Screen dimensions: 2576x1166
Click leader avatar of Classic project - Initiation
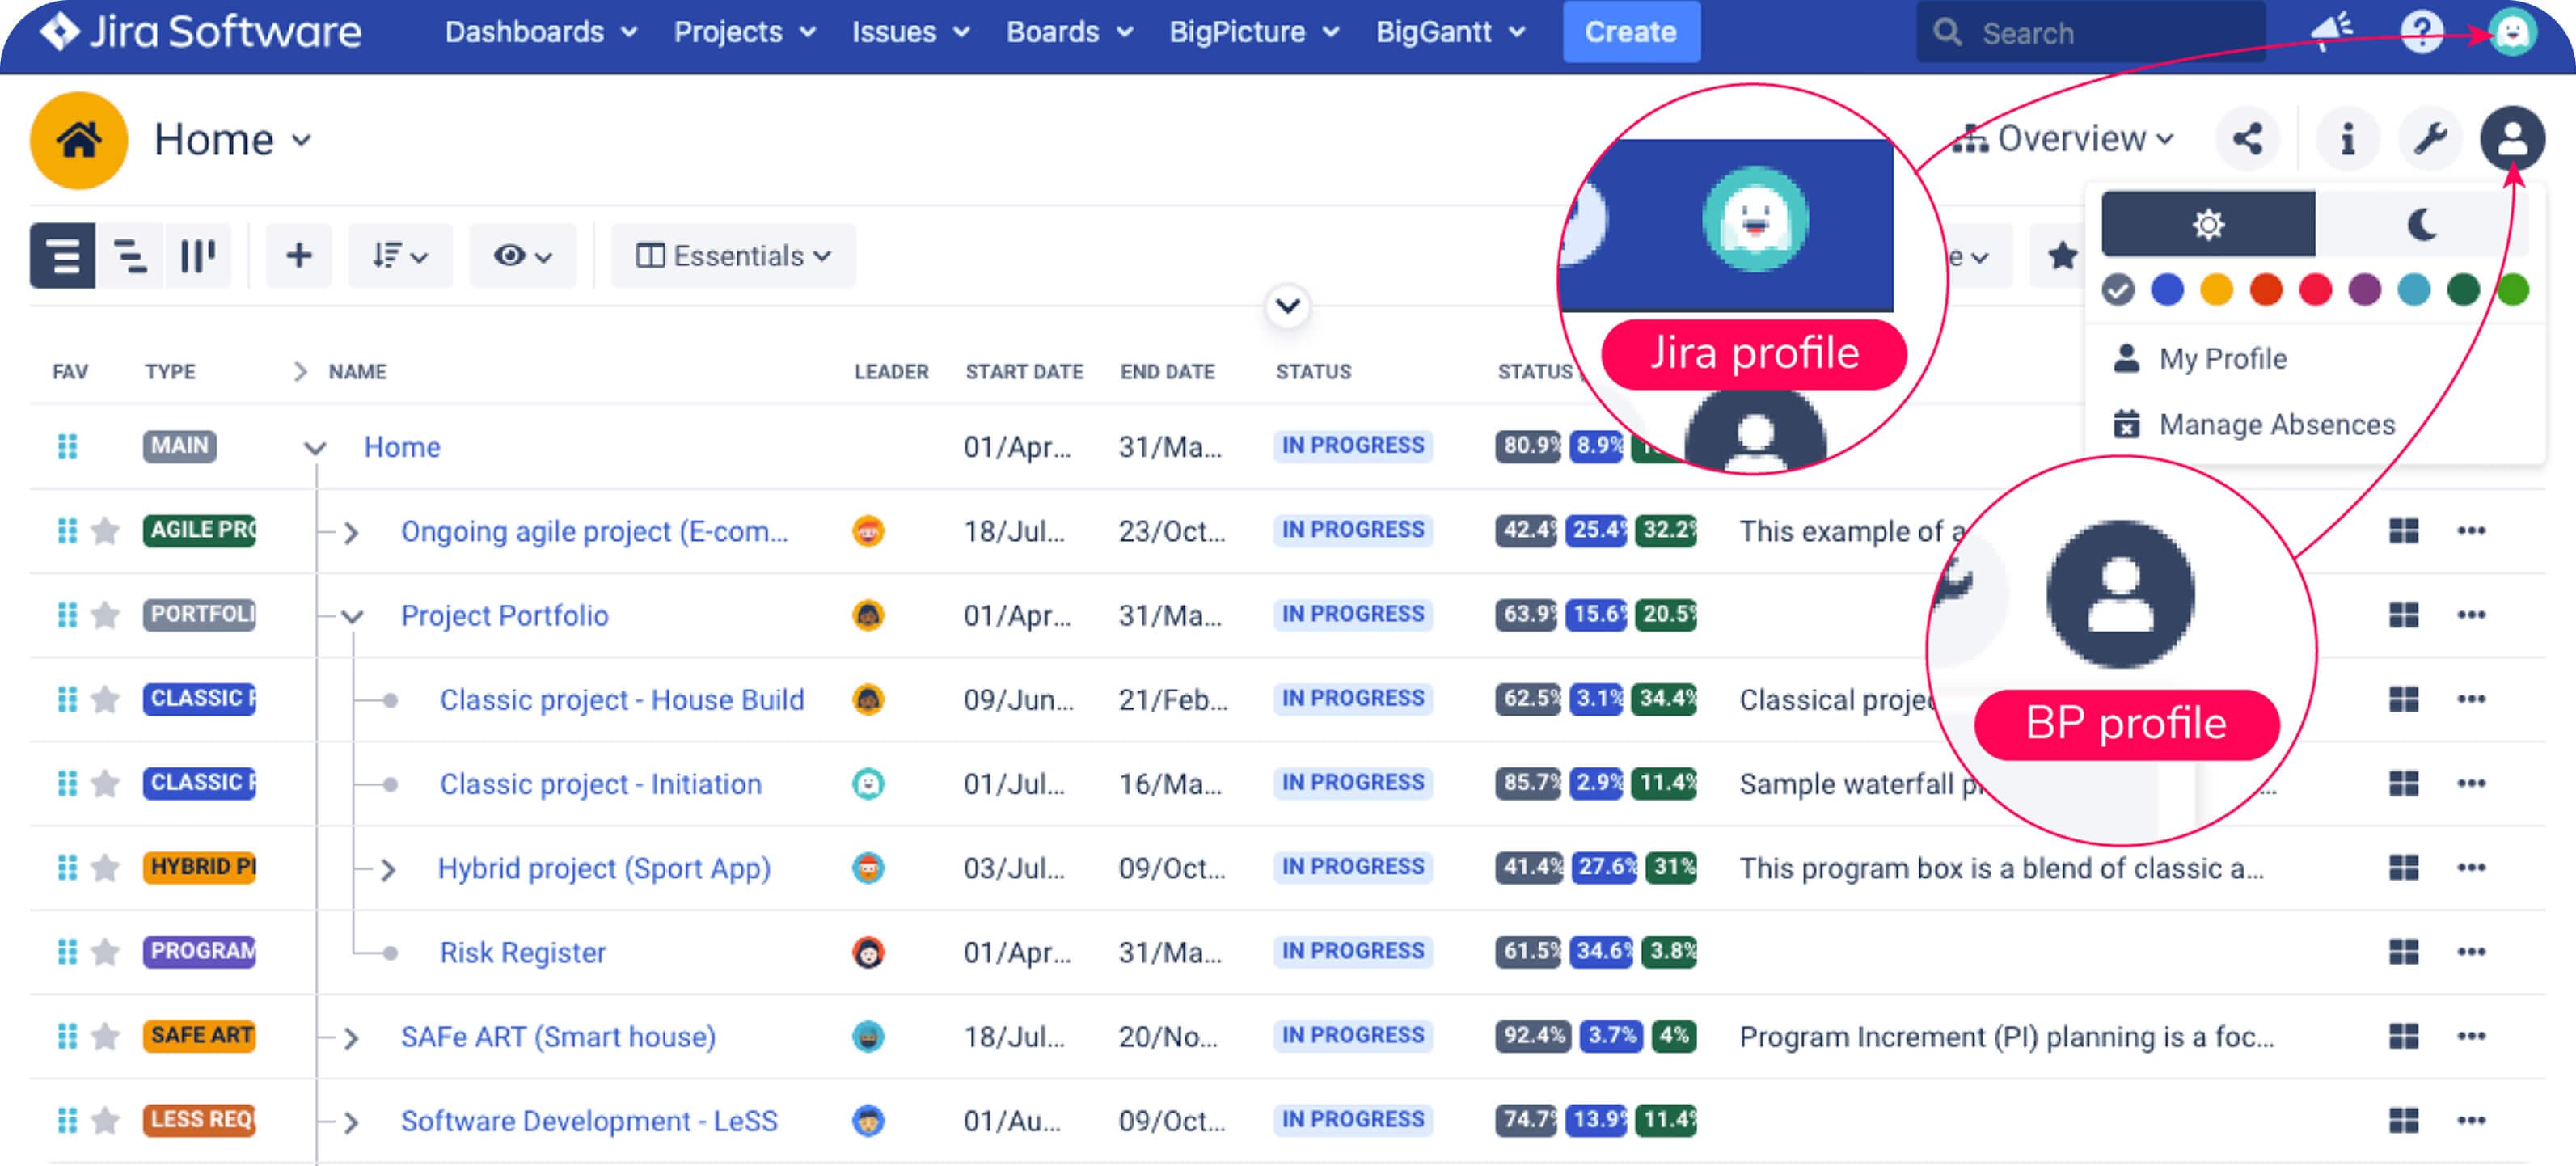point(868,784)
